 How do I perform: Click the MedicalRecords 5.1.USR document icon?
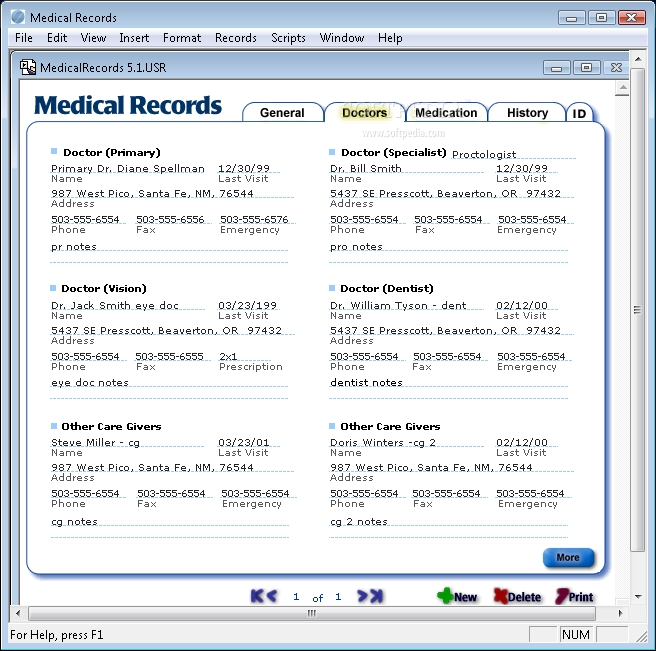point(28,68)
